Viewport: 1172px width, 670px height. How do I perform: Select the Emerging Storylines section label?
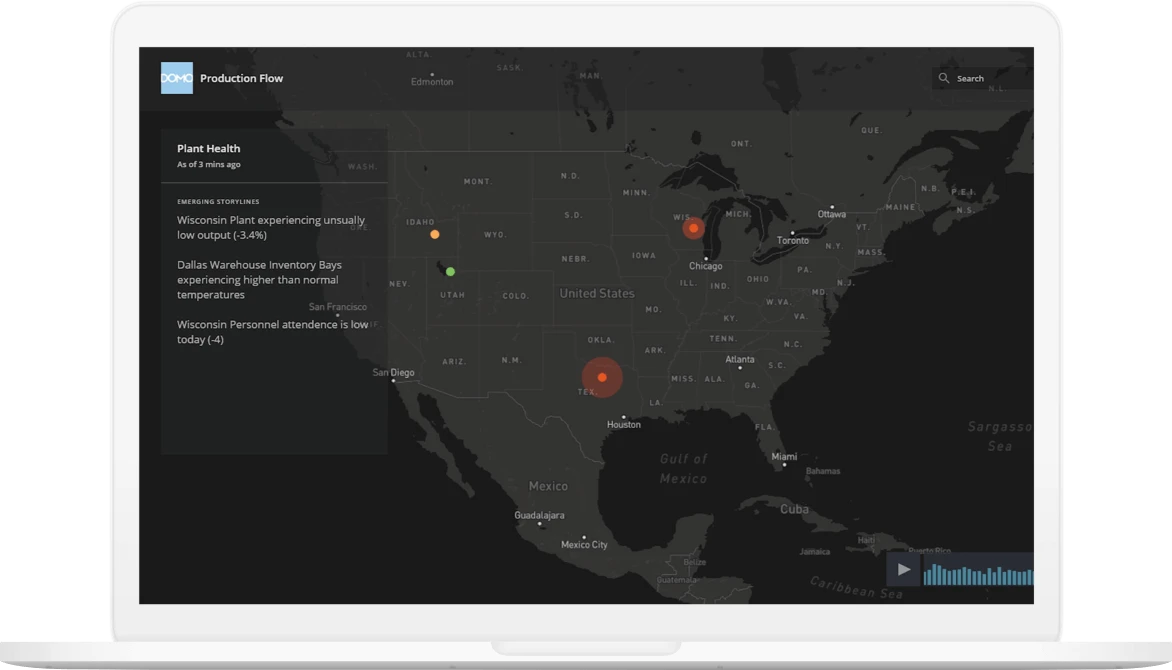[219, 200]
